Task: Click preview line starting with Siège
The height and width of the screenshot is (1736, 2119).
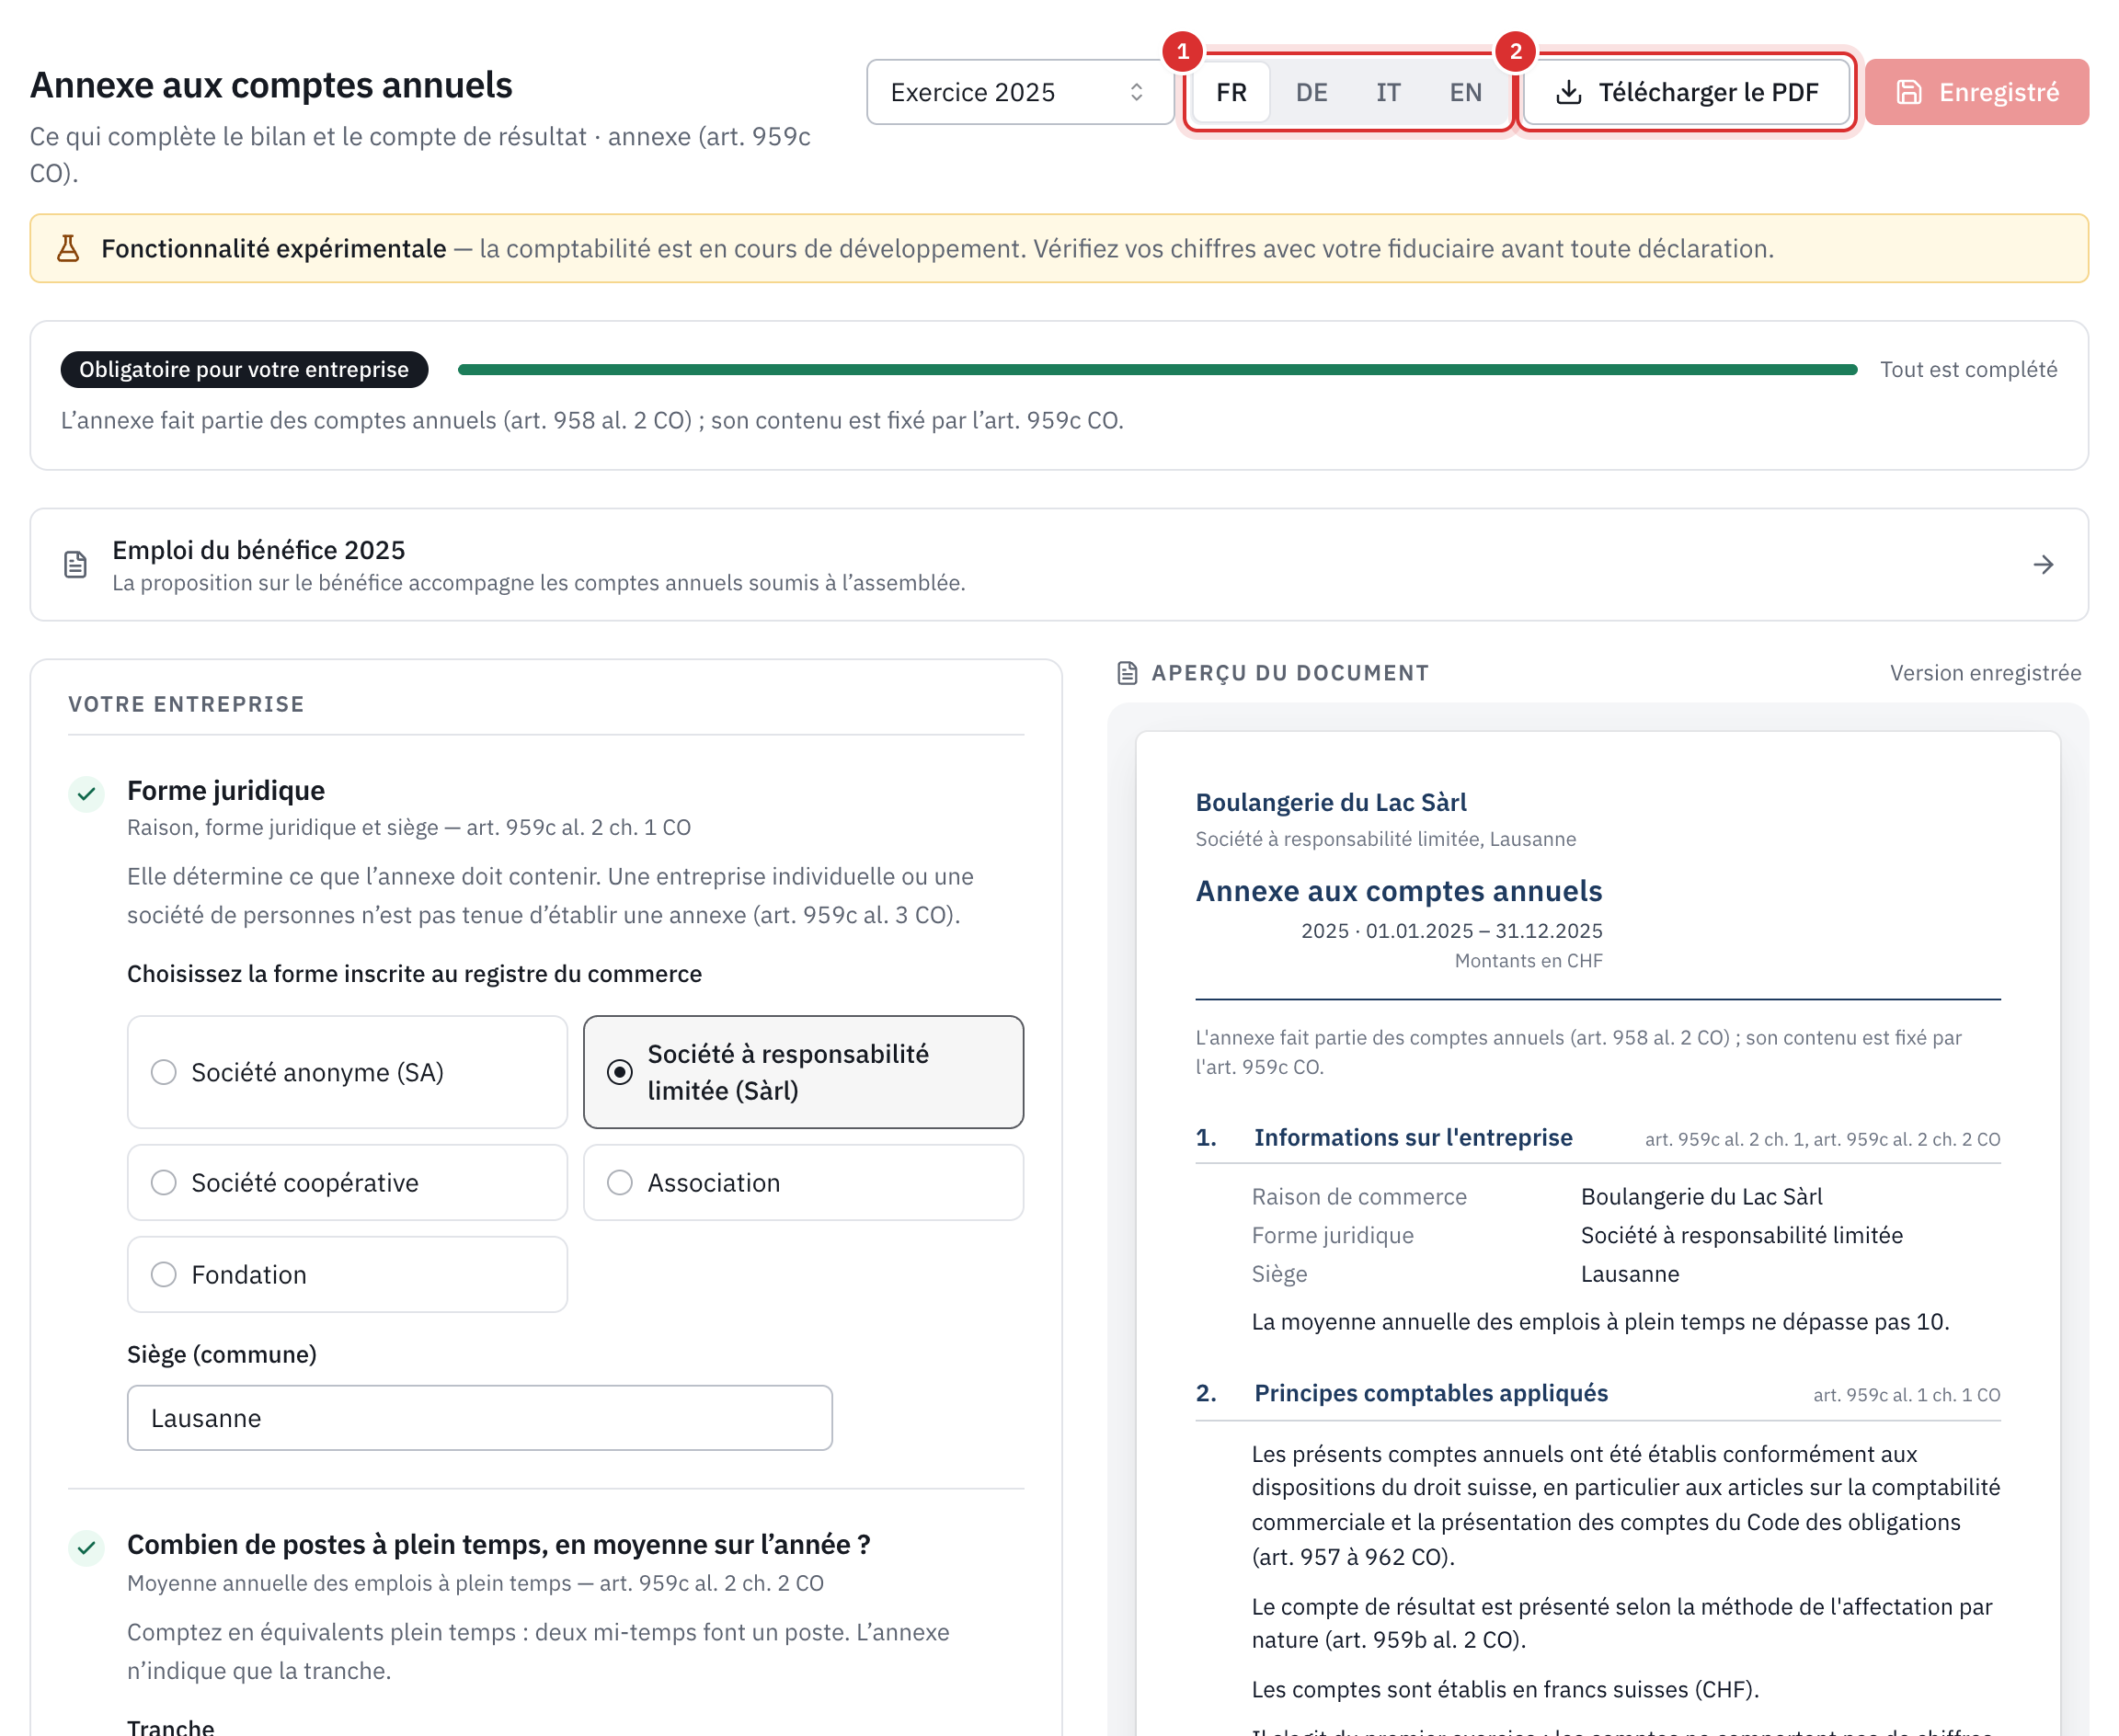Action: [x=1625, y=1274]
